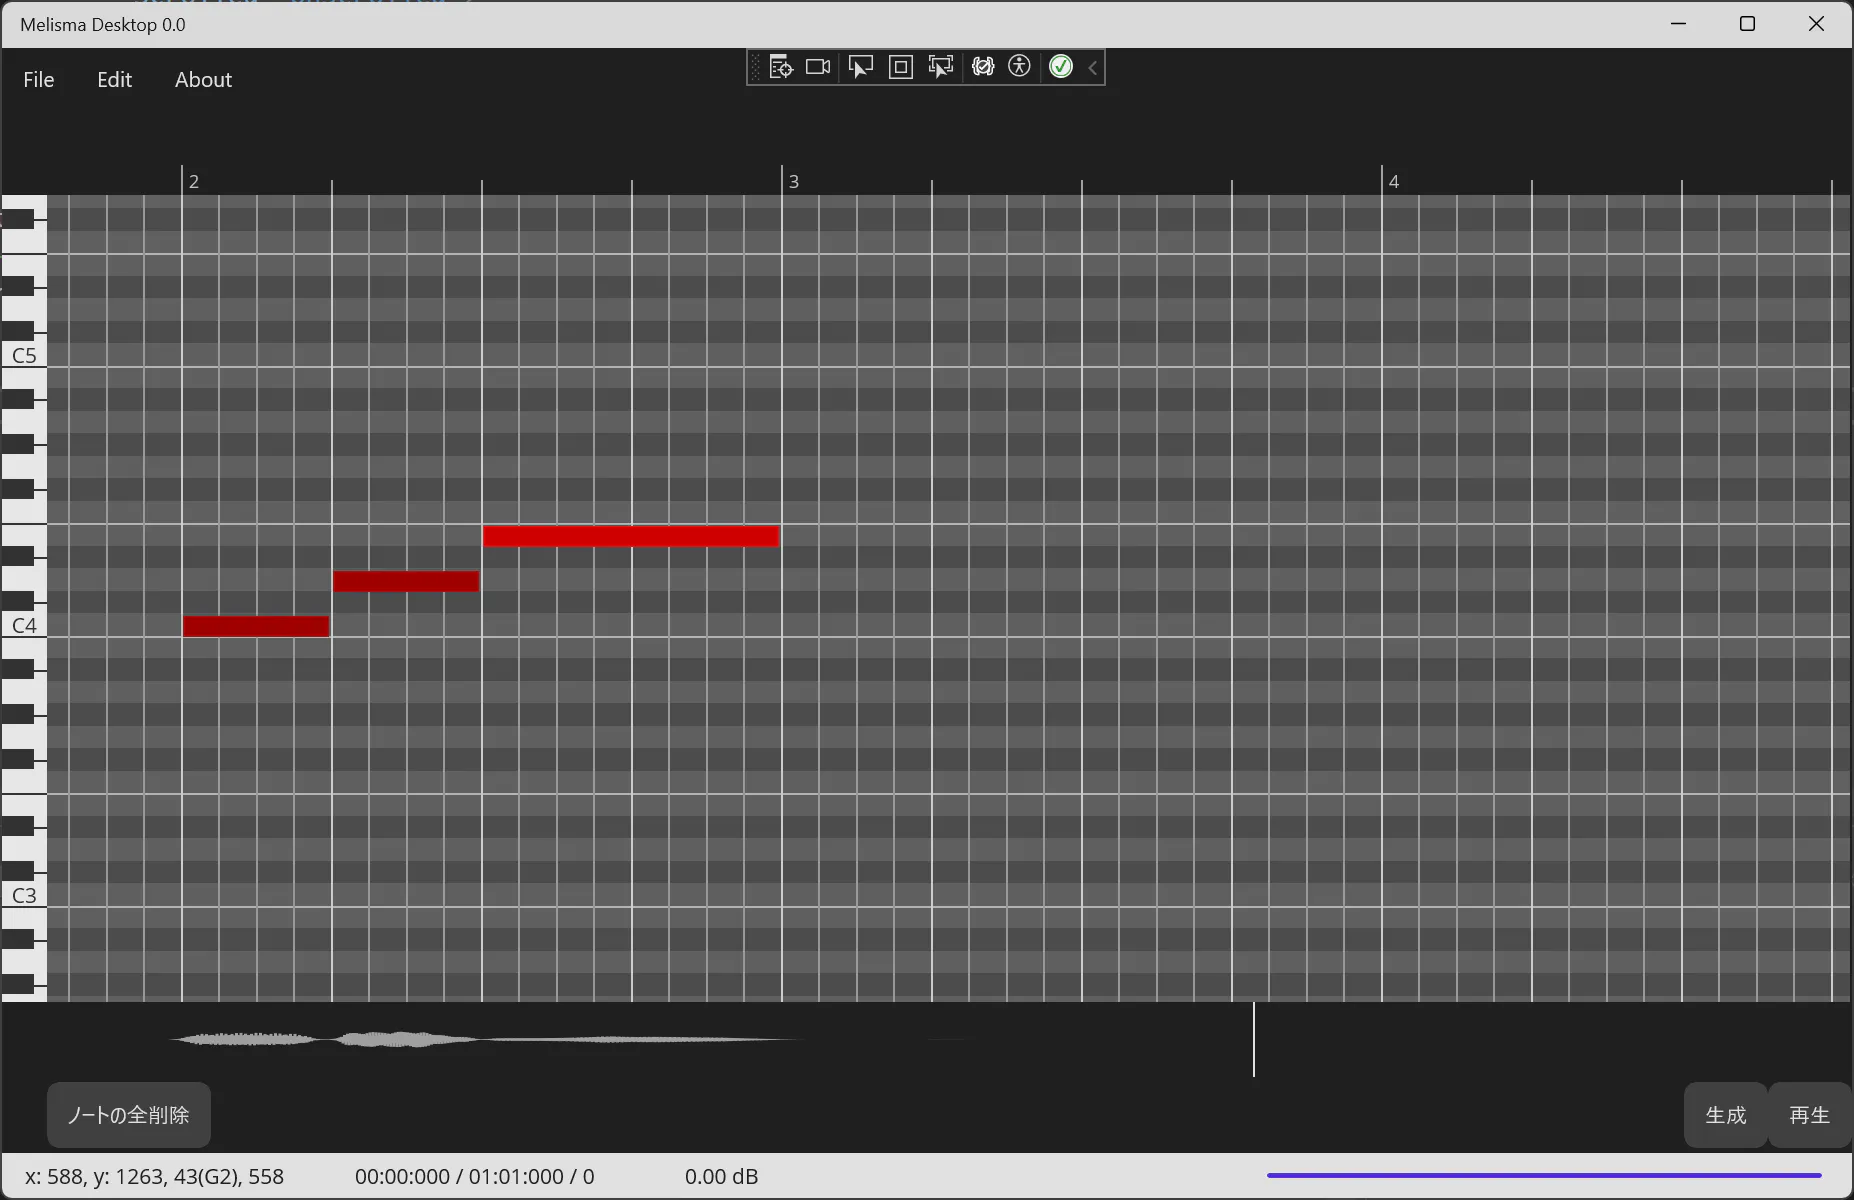Open the About menu
The image size is (1854, 1200).
[x=203, y=80]
